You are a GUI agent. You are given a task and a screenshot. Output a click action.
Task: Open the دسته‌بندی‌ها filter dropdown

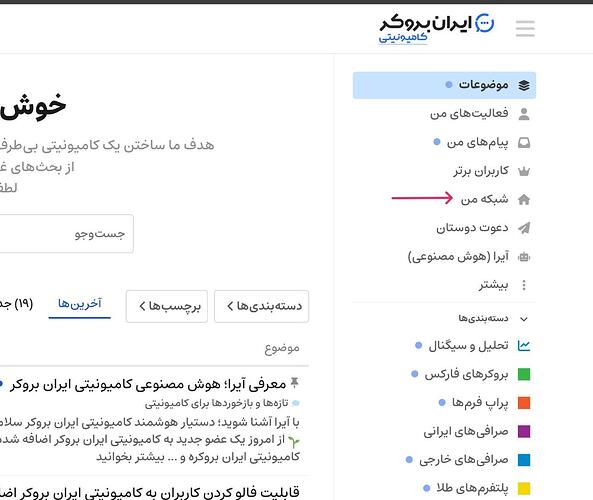click(x=261, y=306)
